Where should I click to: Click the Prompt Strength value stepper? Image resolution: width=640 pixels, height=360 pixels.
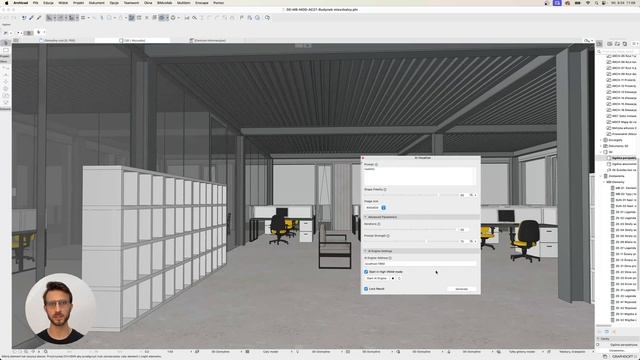tap(475, 241)
